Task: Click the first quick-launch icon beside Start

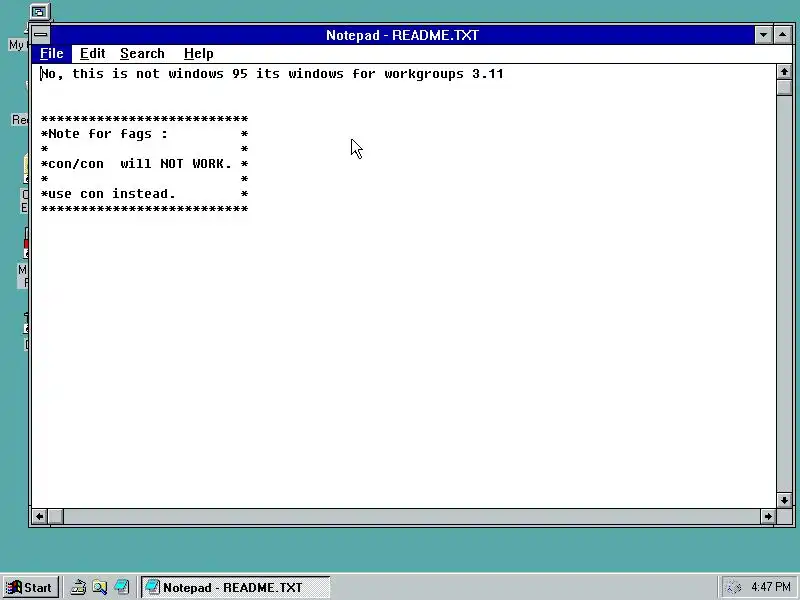Action: [x=78, y=587]
